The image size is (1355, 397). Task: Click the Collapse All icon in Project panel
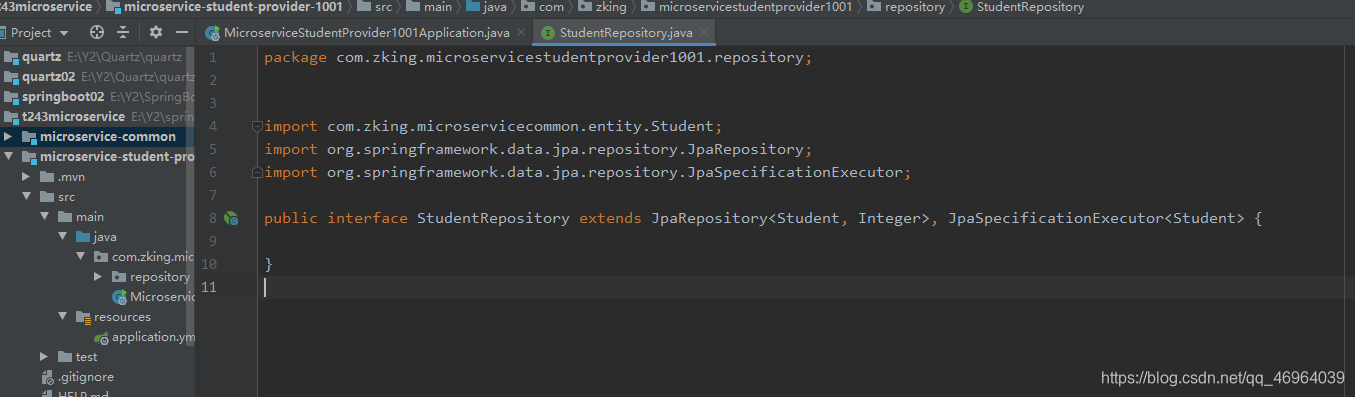[122, 32]
